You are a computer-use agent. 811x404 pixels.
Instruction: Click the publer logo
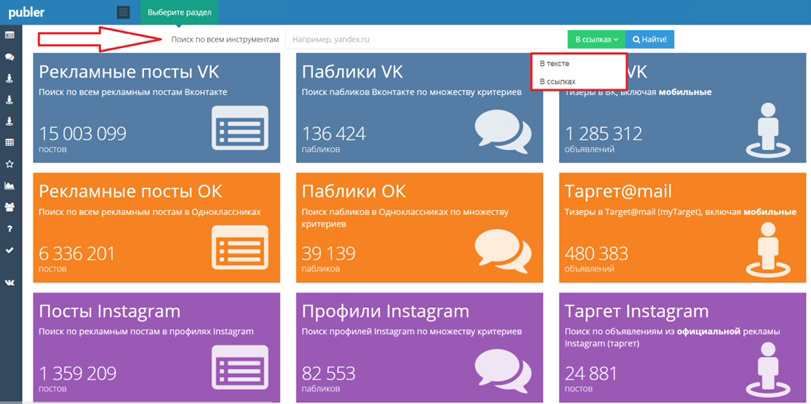[x=26, y=13]
